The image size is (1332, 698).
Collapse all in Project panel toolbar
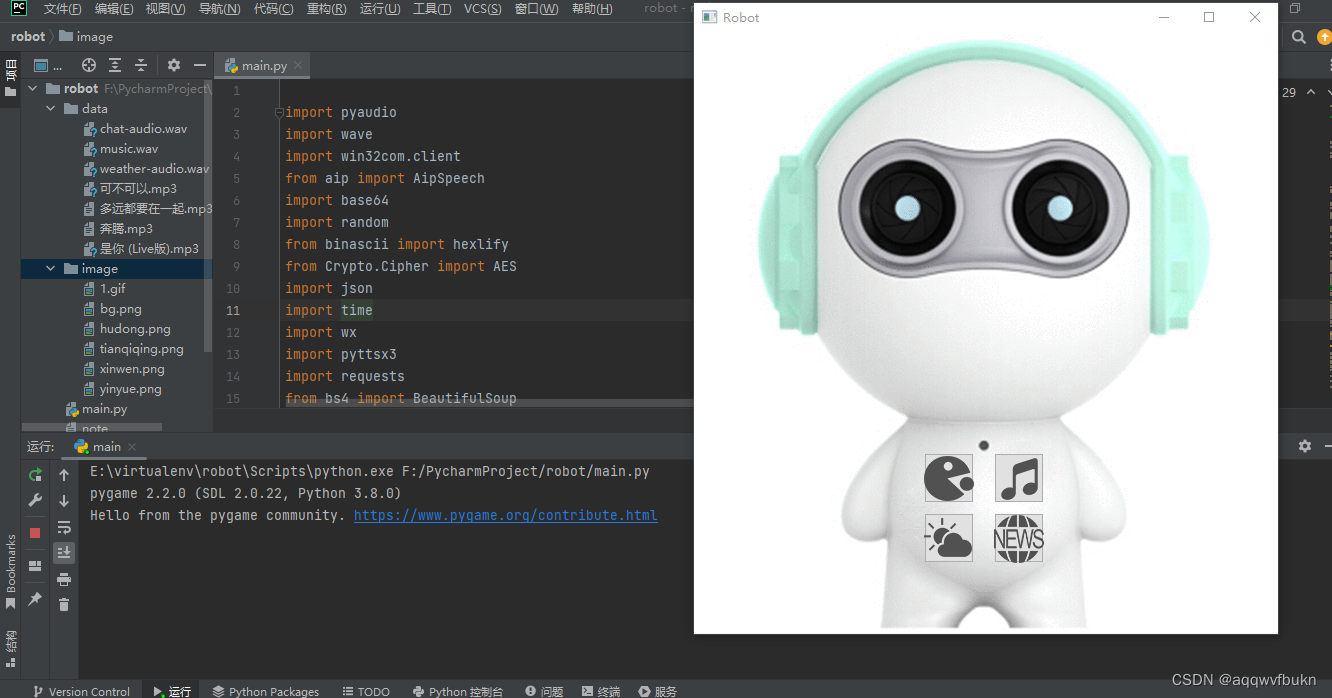pos(141,65)
